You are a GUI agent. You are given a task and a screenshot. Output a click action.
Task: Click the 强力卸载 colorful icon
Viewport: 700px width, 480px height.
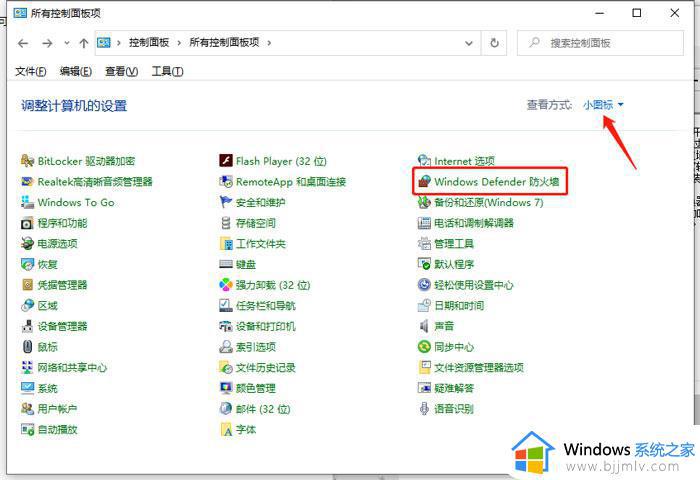226,285
